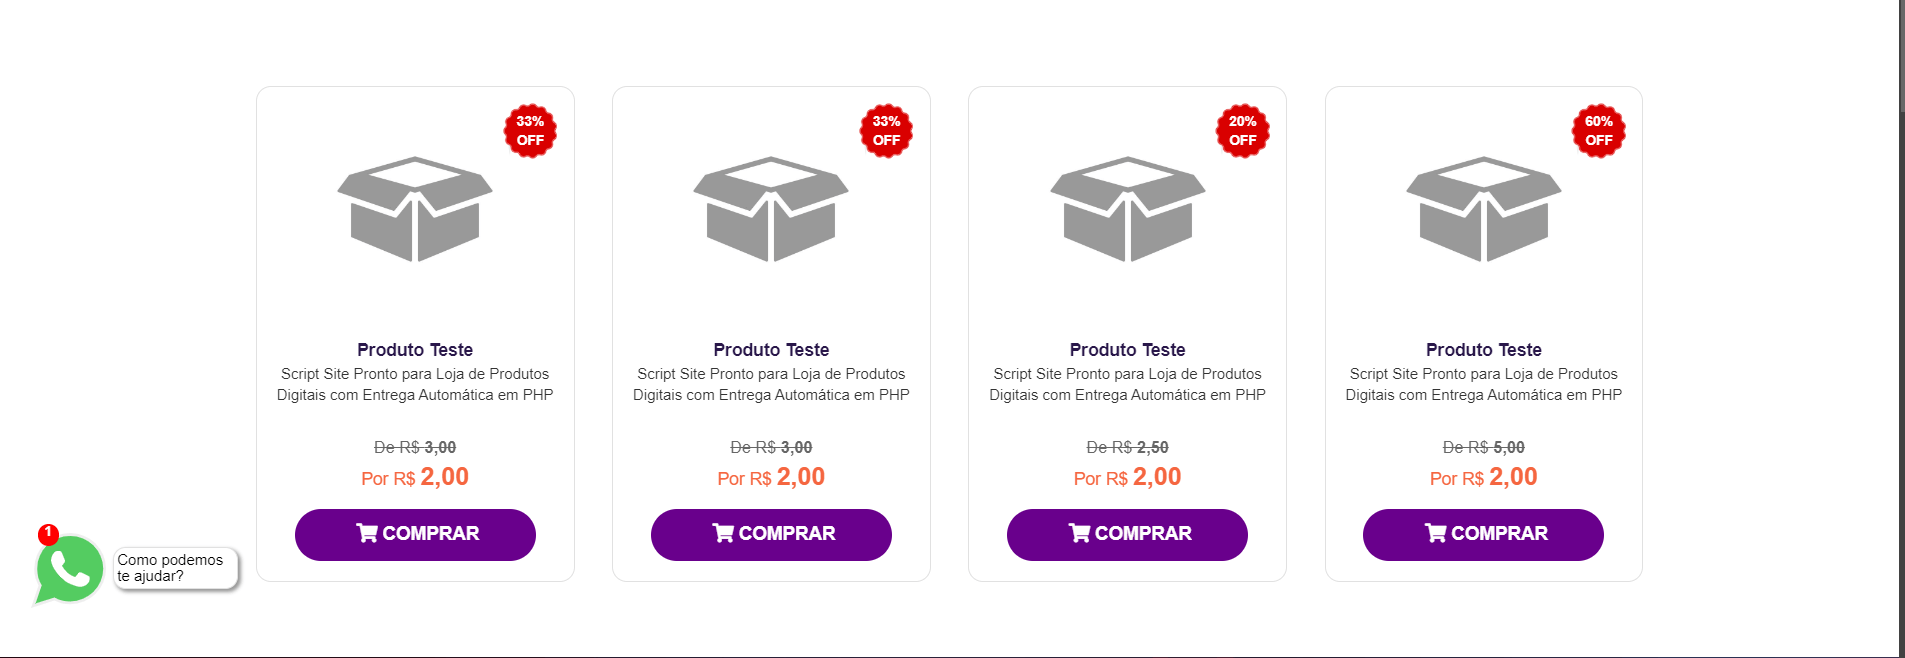Click the red notification badge on WhatsApp
The height and width of the screenshot is (658, 1905).
point(48,534)
